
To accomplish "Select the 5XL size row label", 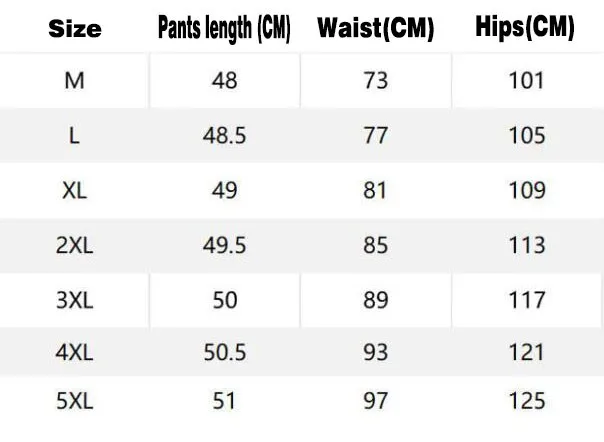I will (x=75, y=401).
